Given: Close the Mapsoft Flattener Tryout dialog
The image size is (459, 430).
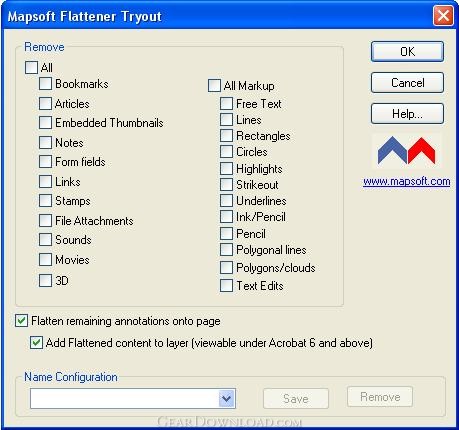Looking at the screenshot, I should coord(443,15).
